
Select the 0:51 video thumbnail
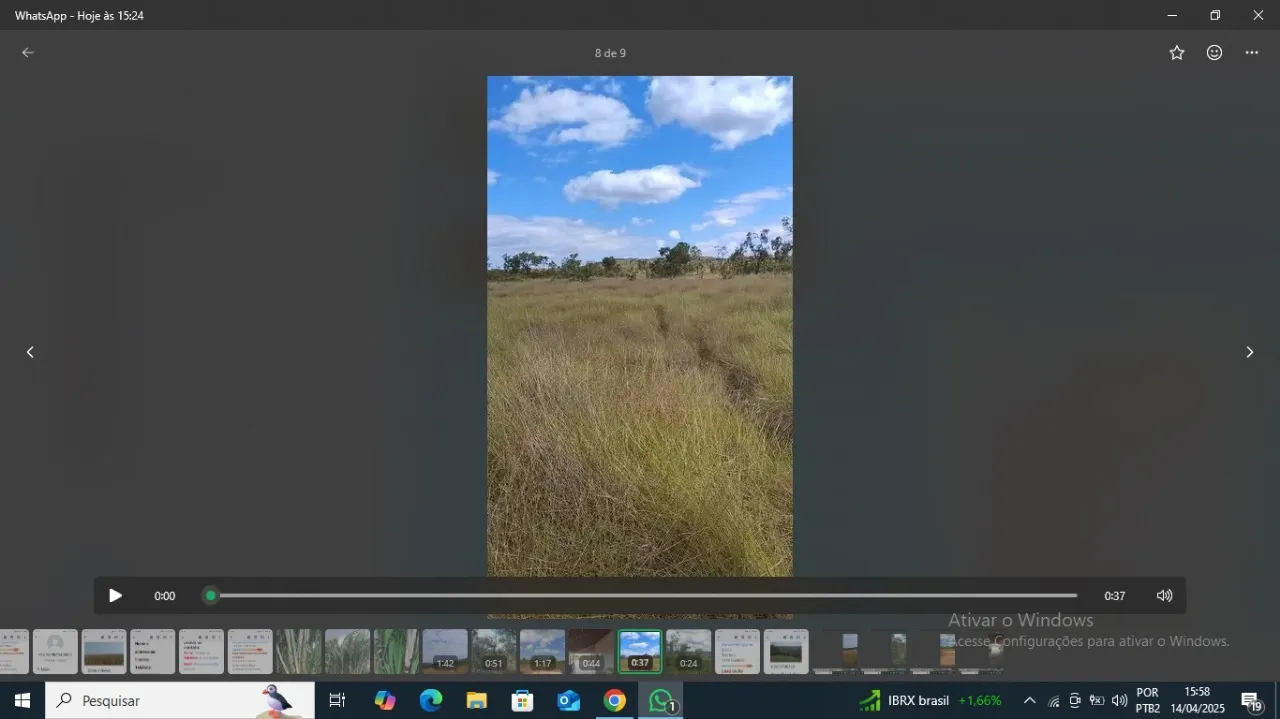494,651
